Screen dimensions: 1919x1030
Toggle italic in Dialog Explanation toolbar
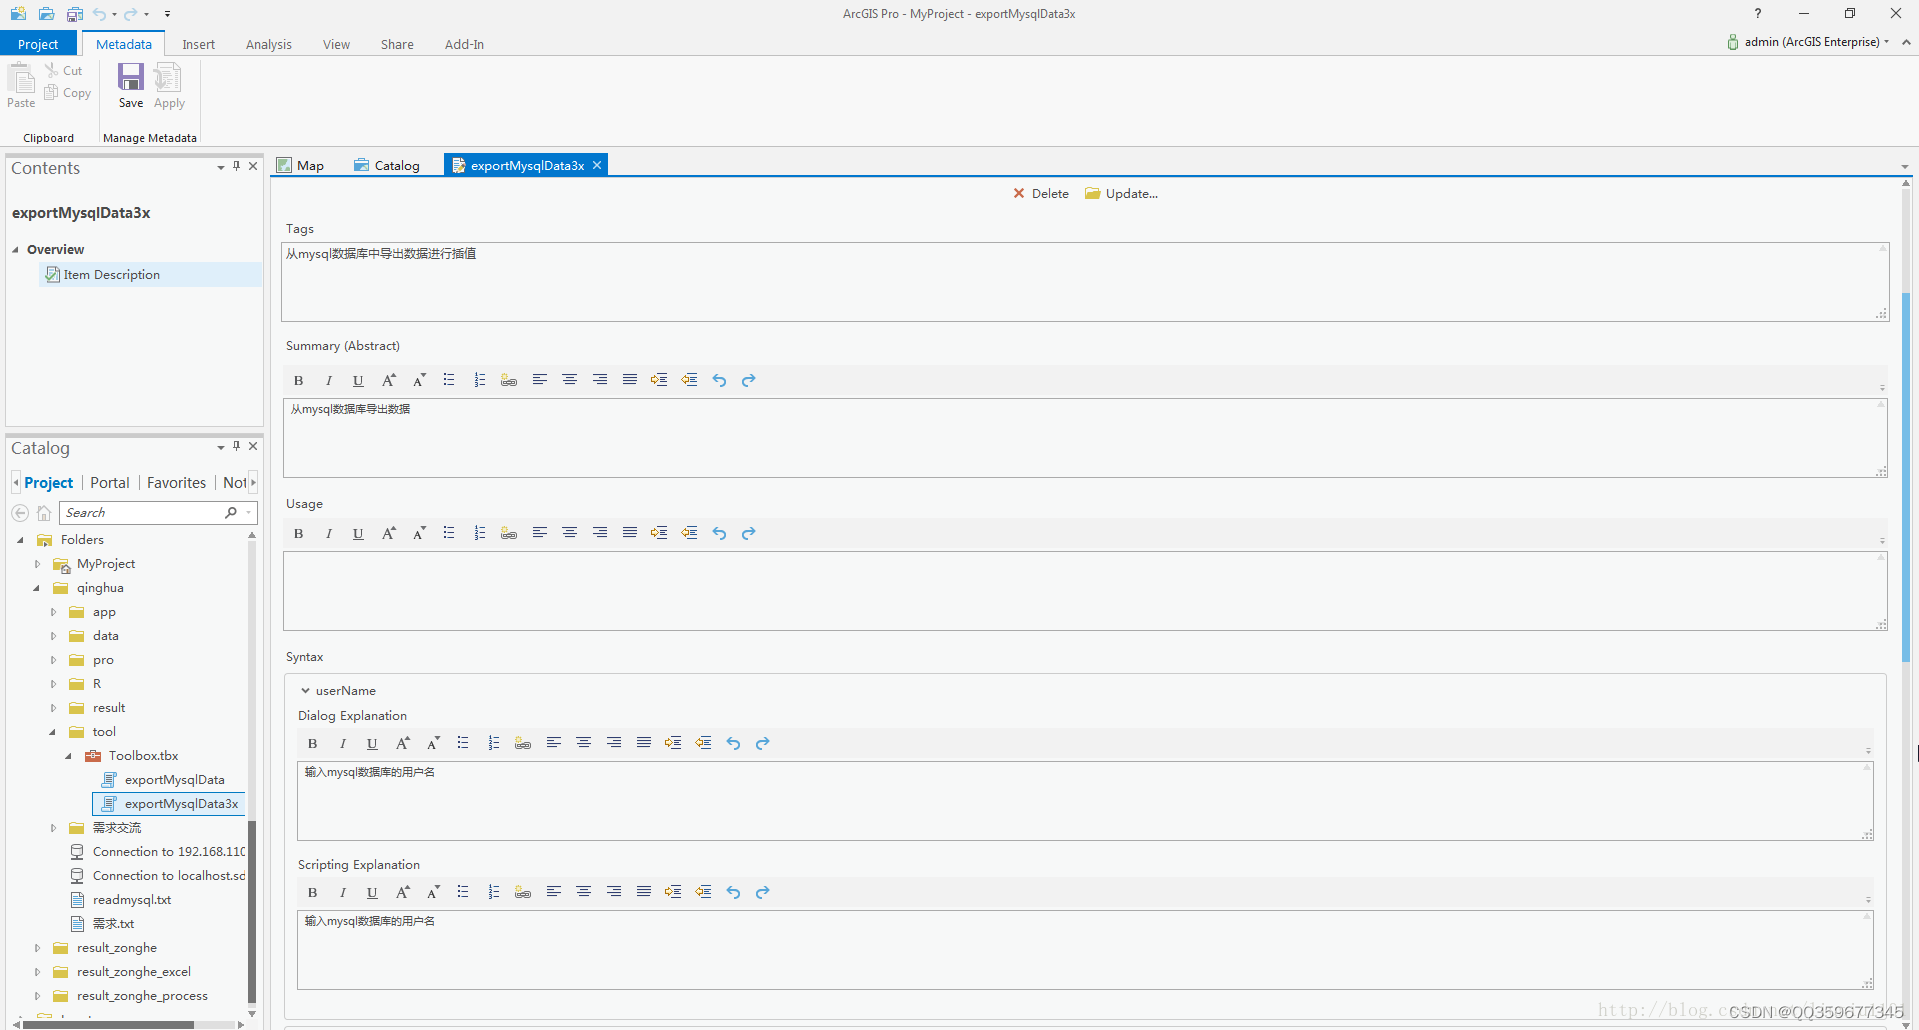pos(342,743)
